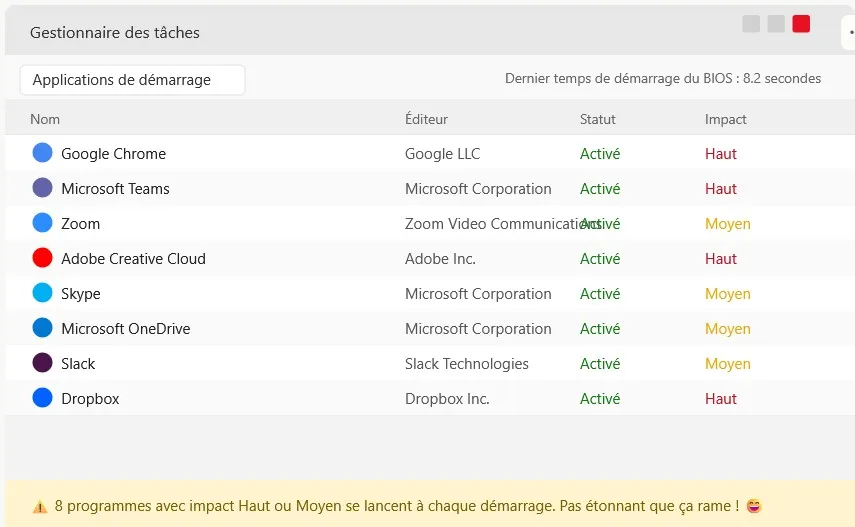The image size is (855, 527).
Task: Click the Adobe Inc. publisher cell
Action: pos(440,259)
